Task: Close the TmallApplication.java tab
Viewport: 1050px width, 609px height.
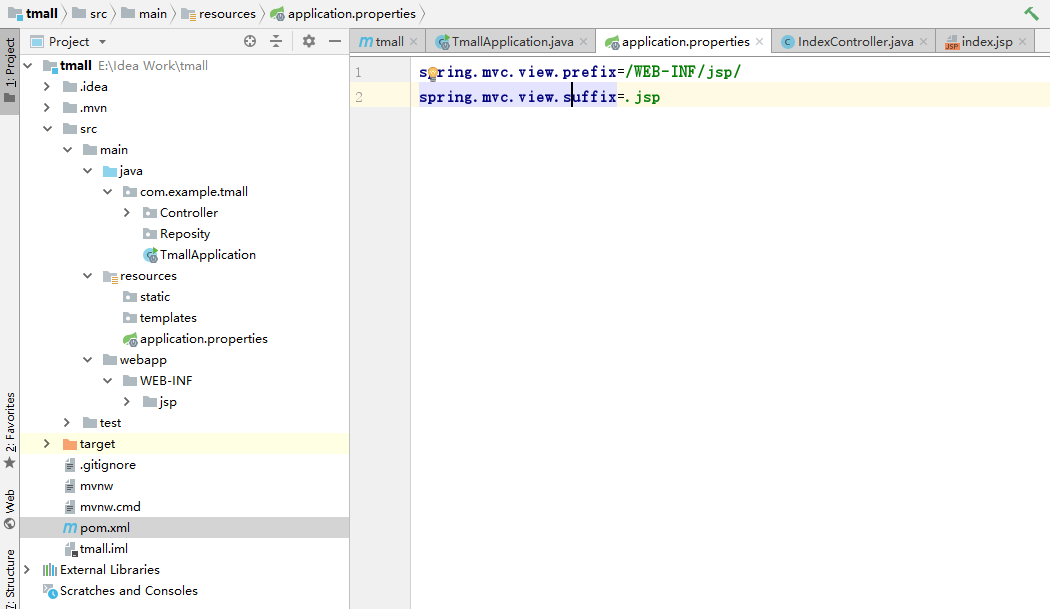Action: 584,42
